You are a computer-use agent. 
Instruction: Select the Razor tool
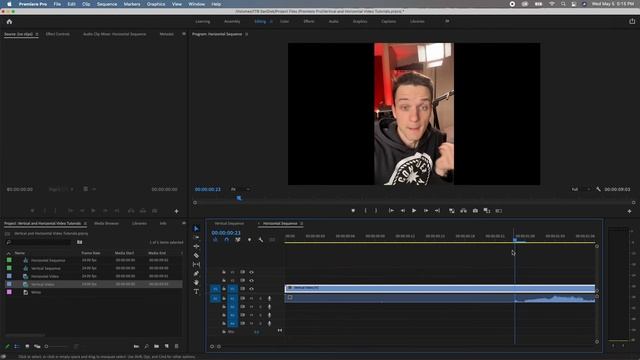pyautogui.click(x=196, y=256)
